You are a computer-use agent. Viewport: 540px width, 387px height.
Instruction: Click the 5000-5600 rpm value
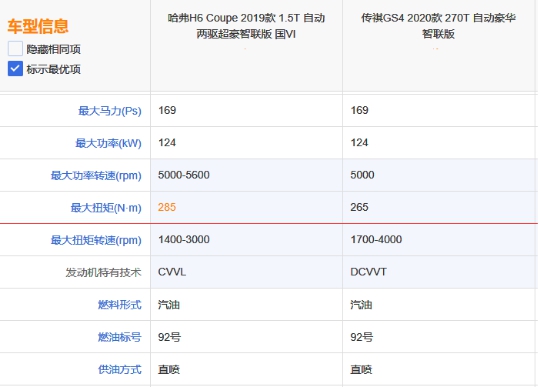[x=184, y=175]
